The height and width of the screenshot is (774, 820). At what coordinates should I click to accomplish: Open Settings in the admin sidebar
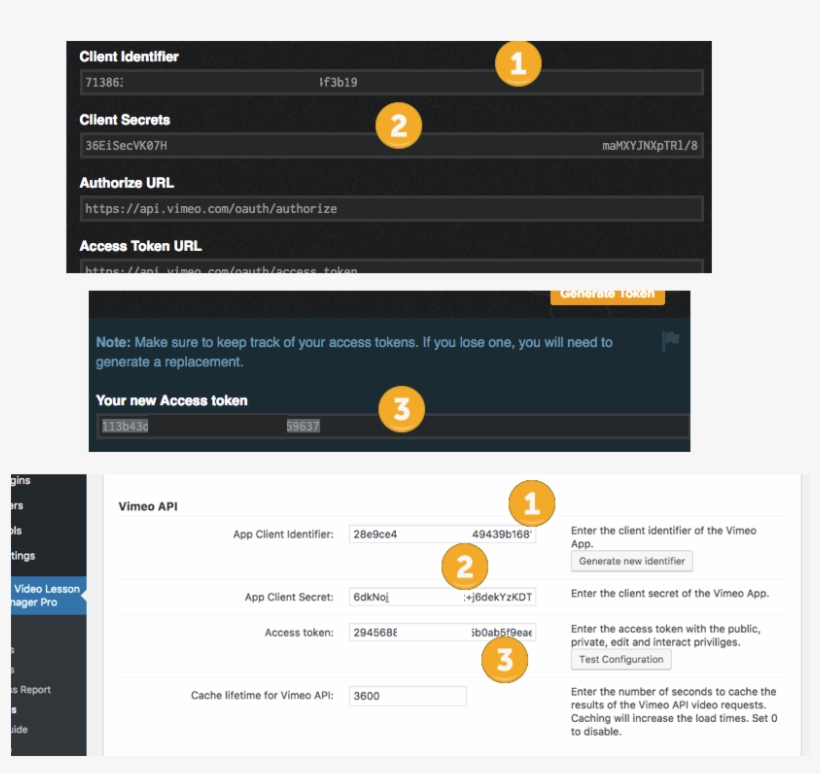click(x=22, y=555)
